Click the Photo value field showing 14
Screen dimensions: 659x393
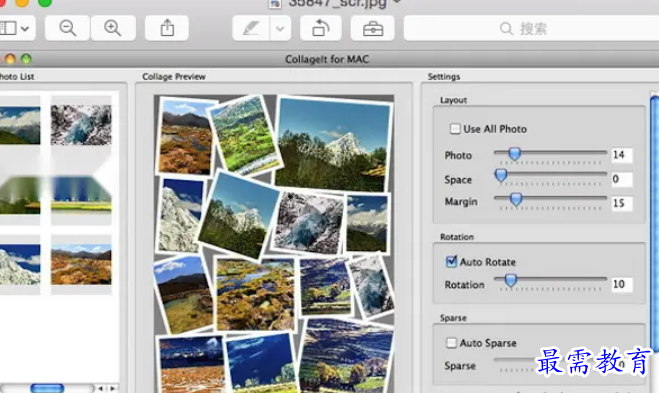point(622,155)
